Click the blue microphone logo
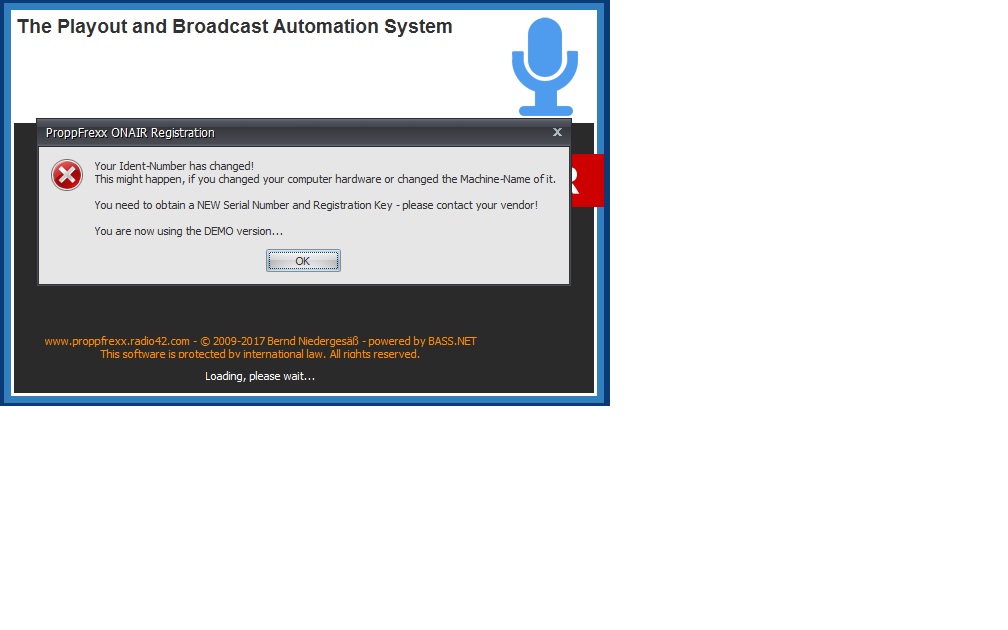The height and width of the screenshot is (630, 1008). 545,66
